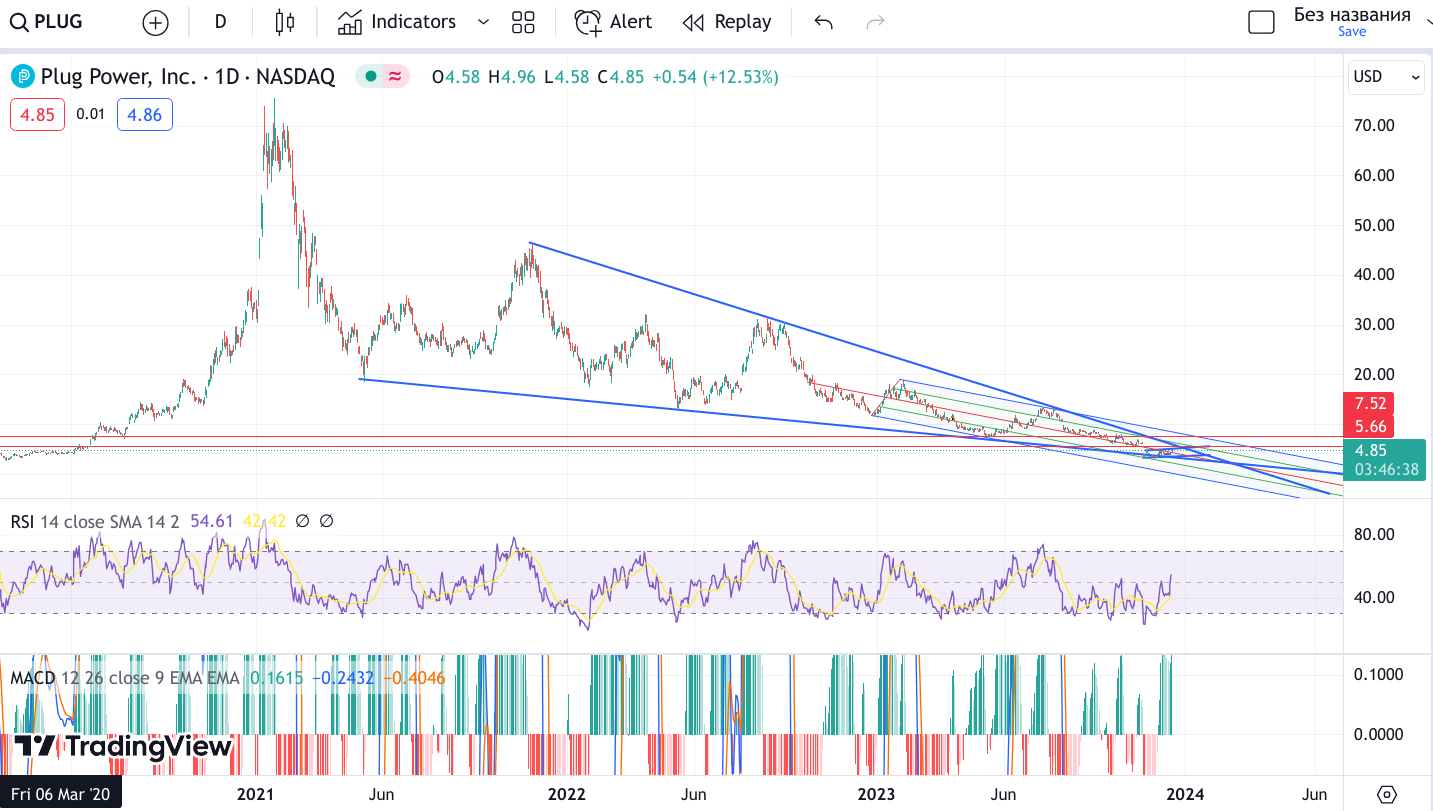Click the closing value C4.85
Viewport: 1433px width, 811px height.
[x=620, y=77]
